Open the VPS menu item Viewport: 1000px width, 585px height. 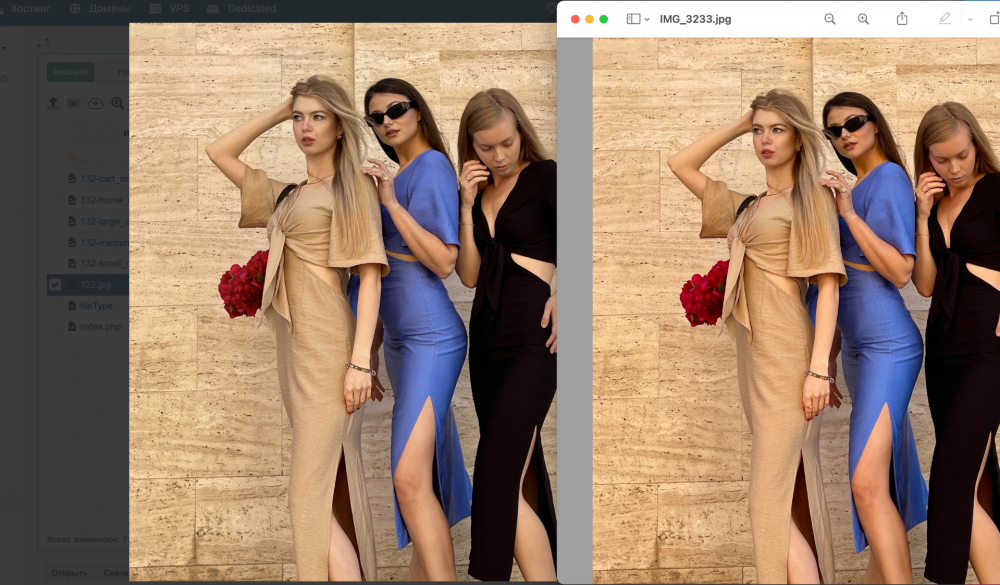point(179,8)
